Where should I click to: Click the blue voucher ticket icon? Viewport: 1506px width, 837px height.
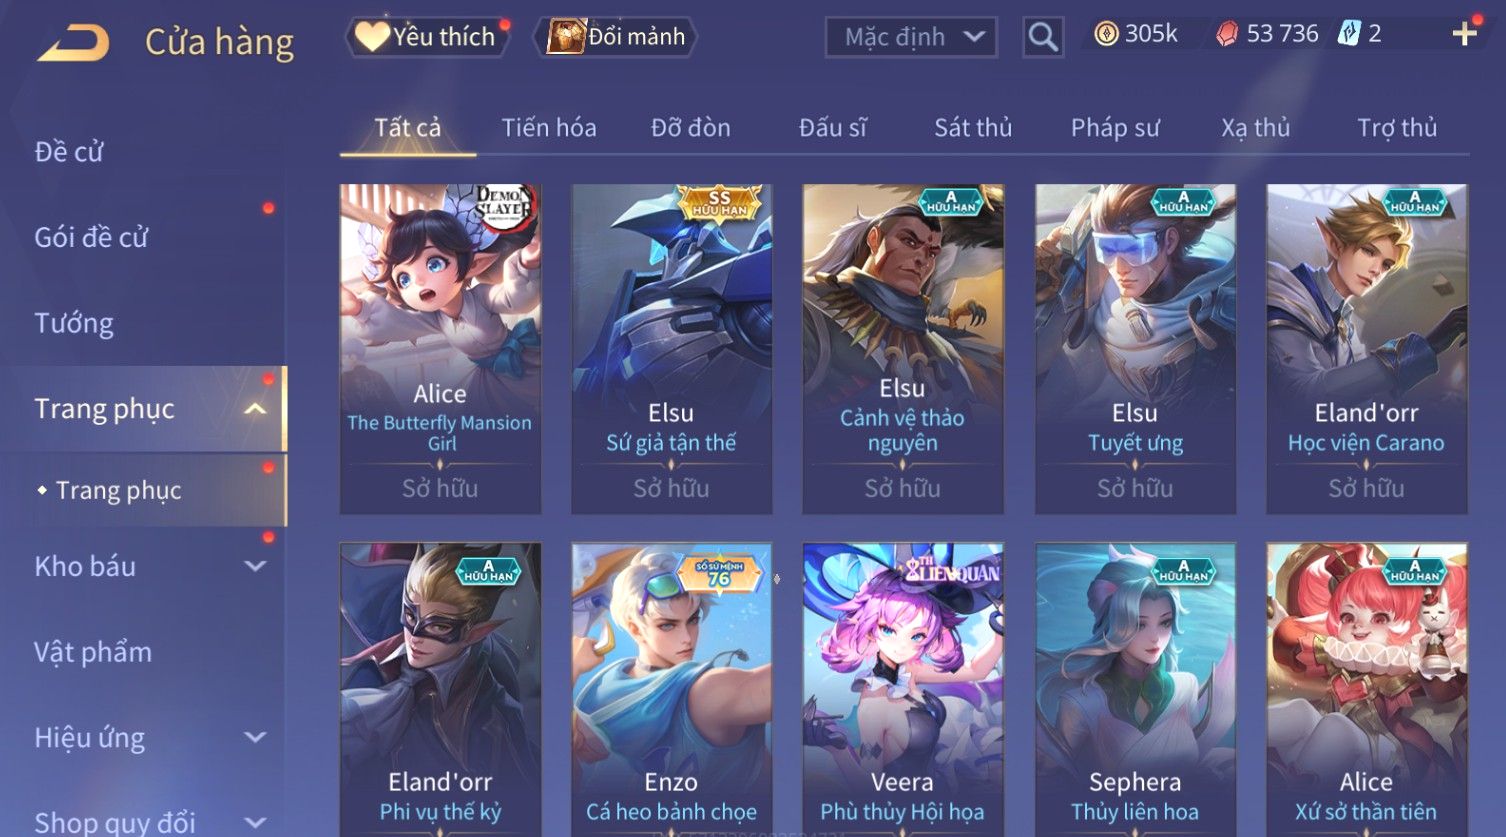coord(1349,34)
